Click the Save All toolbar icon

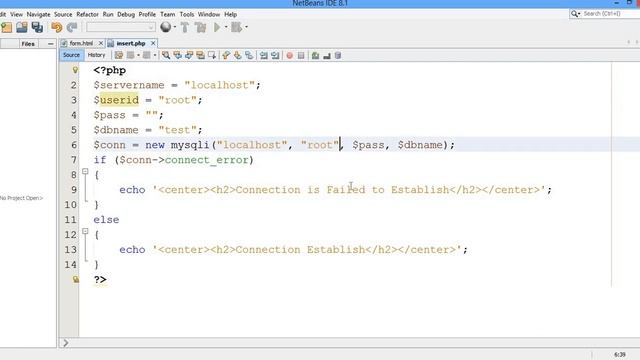[37, 27]
